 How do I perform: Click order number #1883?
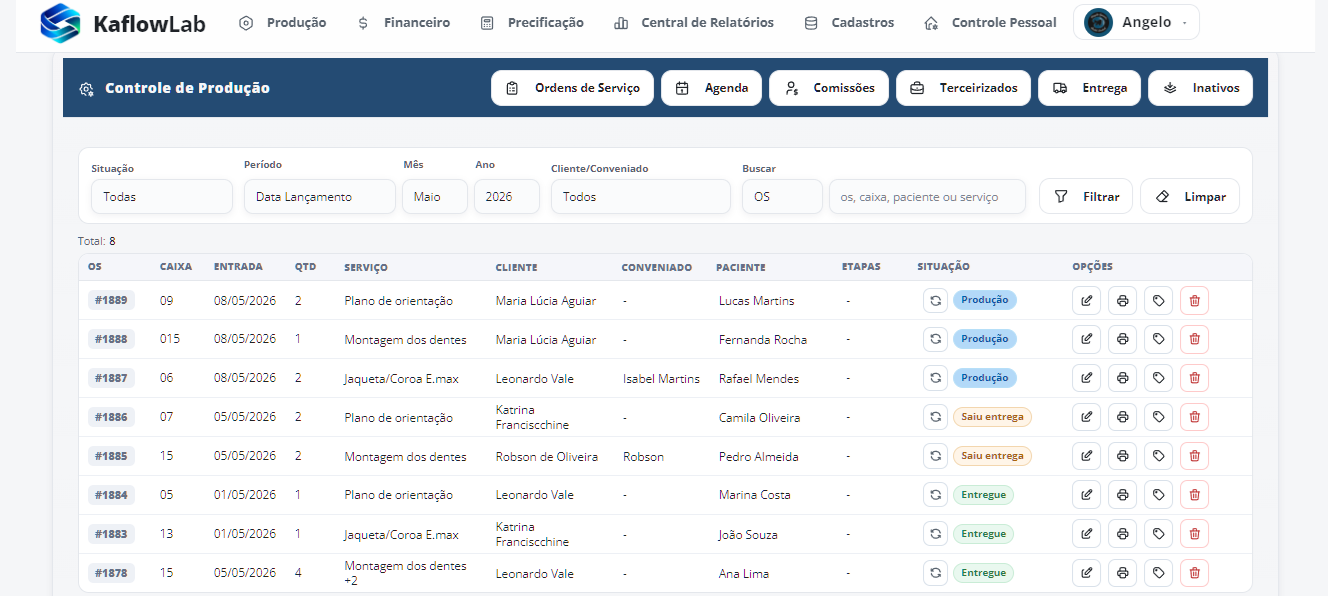click(x=111, y=534)
